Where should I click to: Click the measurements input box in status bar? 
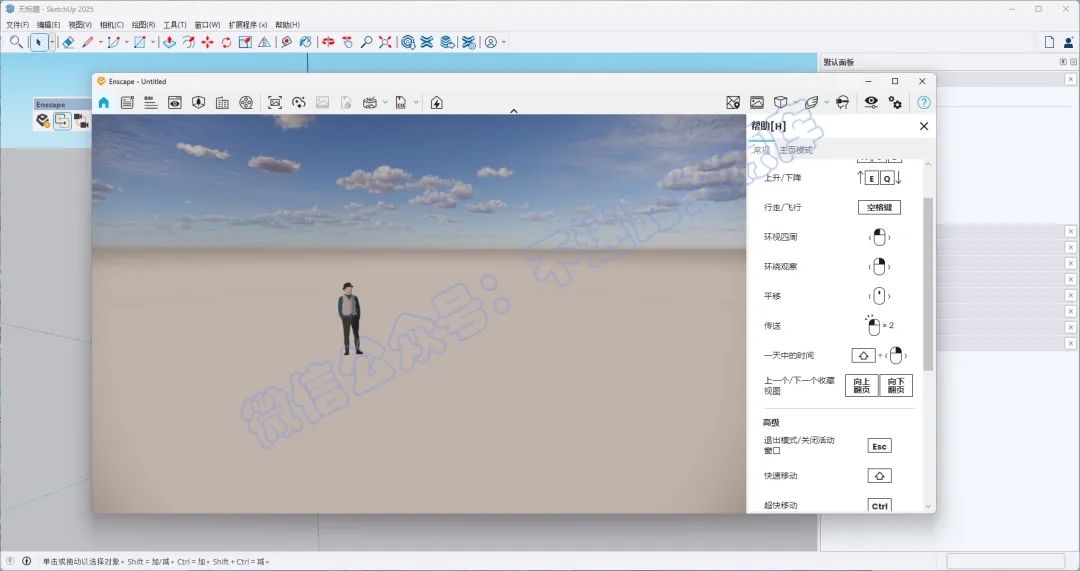point(1005,561)
